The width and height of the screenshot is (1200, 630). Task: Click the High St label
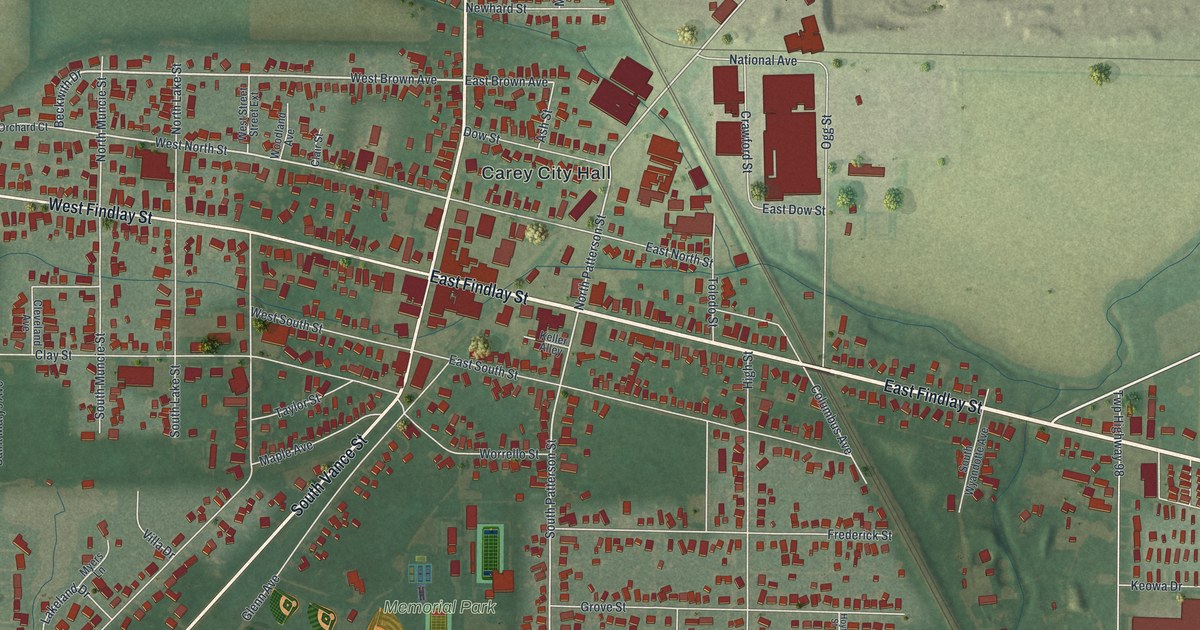(x=748, y=370)
